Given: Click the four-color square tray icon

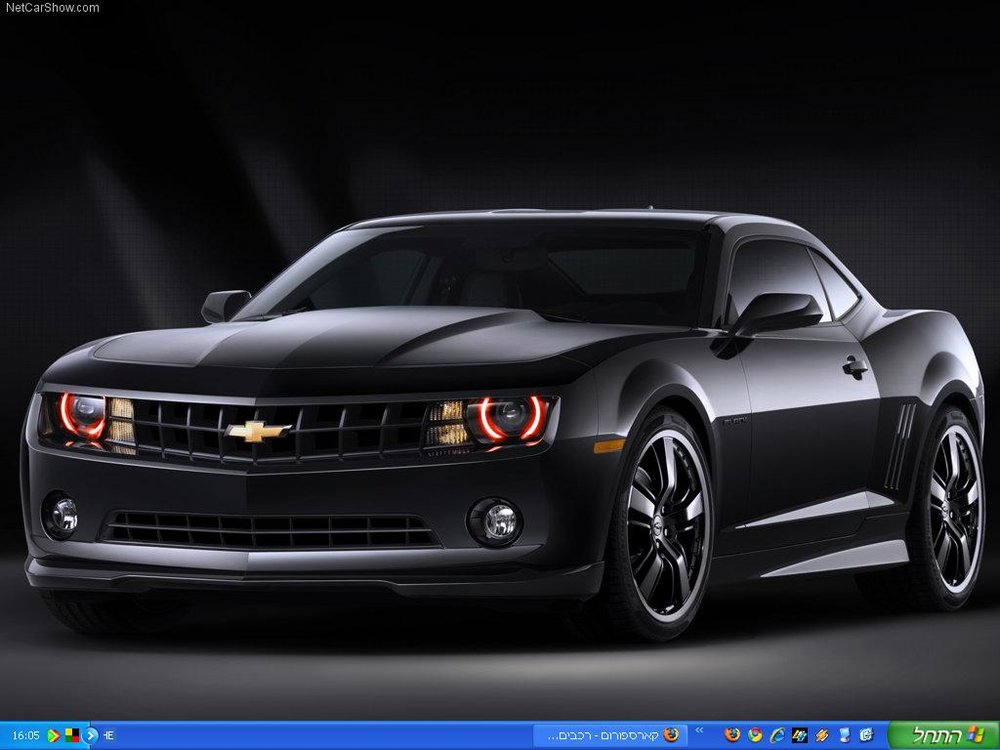Looking at the screenshot, I should [72, 735].
